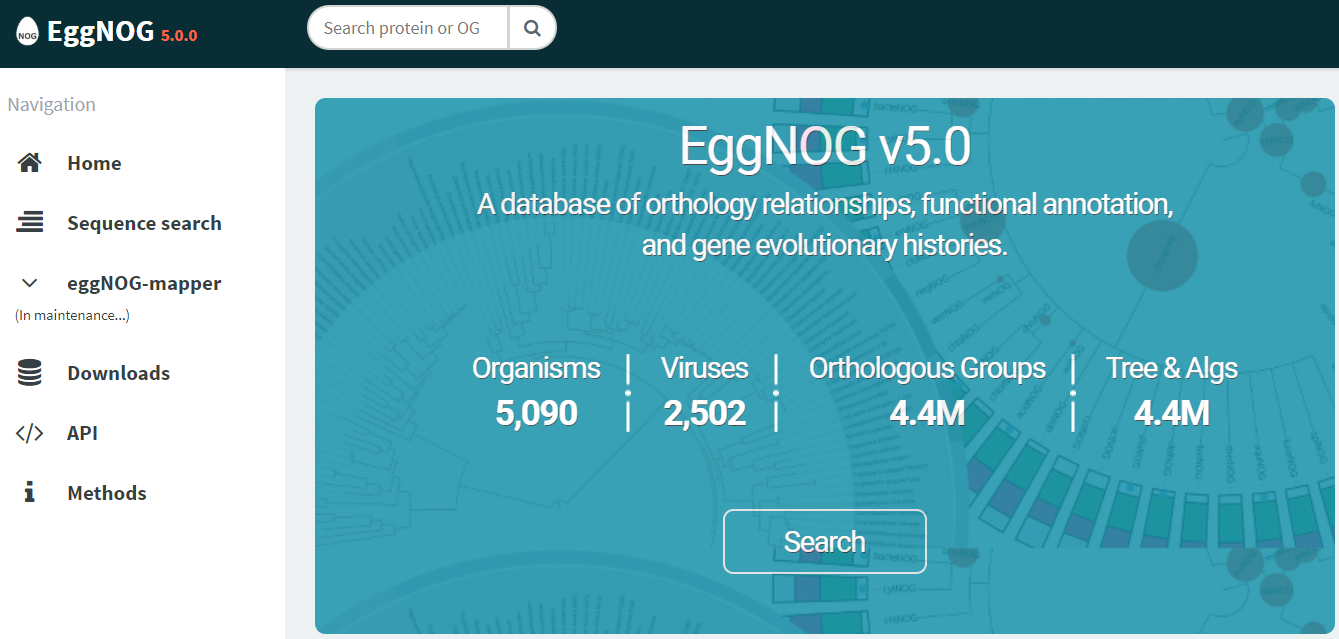Click the Downloads database stack icon
Viewport: 1339px width, 639px height.
coord(29,371)
